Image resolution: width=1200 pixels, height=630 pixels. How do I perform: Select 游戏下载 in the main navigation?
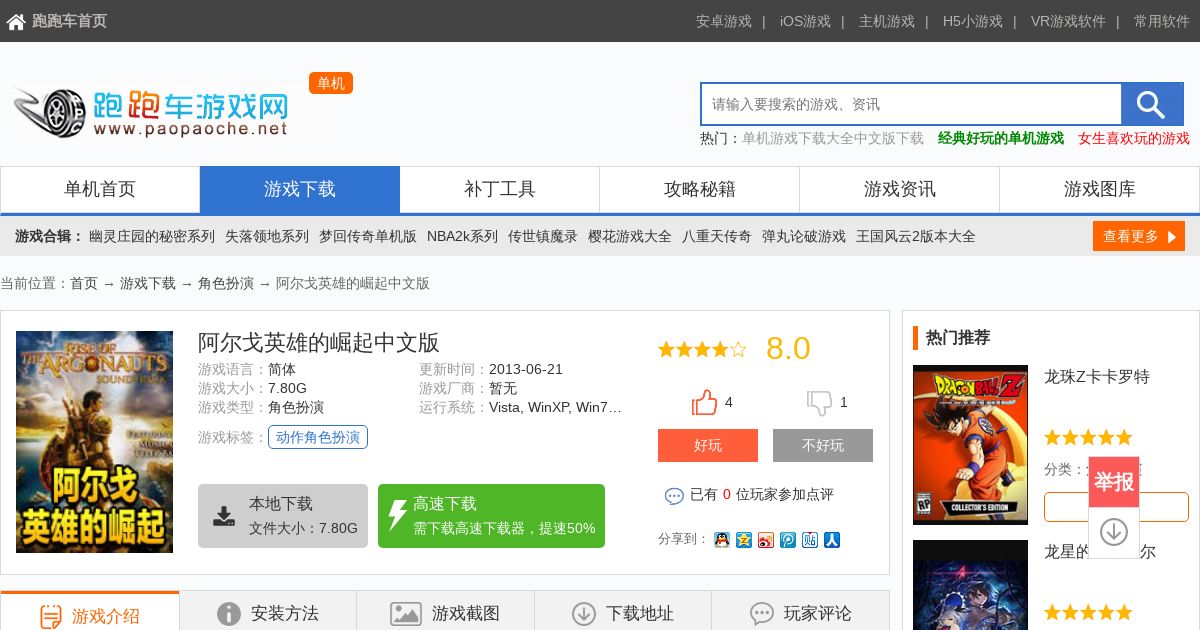[x=300, y=189]
